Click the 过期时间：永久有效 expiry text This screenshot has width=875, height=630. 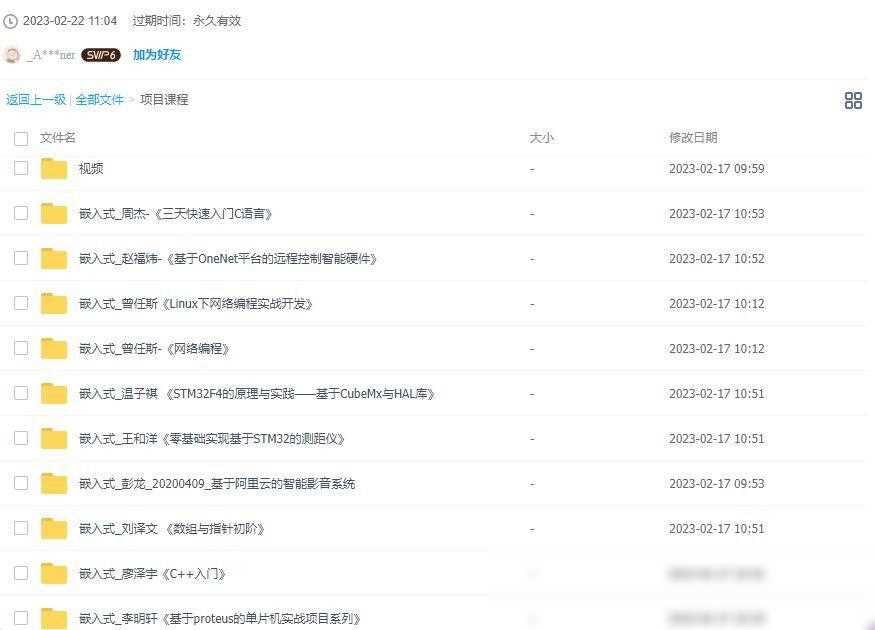pyautogui.click(x=186, y=21)
